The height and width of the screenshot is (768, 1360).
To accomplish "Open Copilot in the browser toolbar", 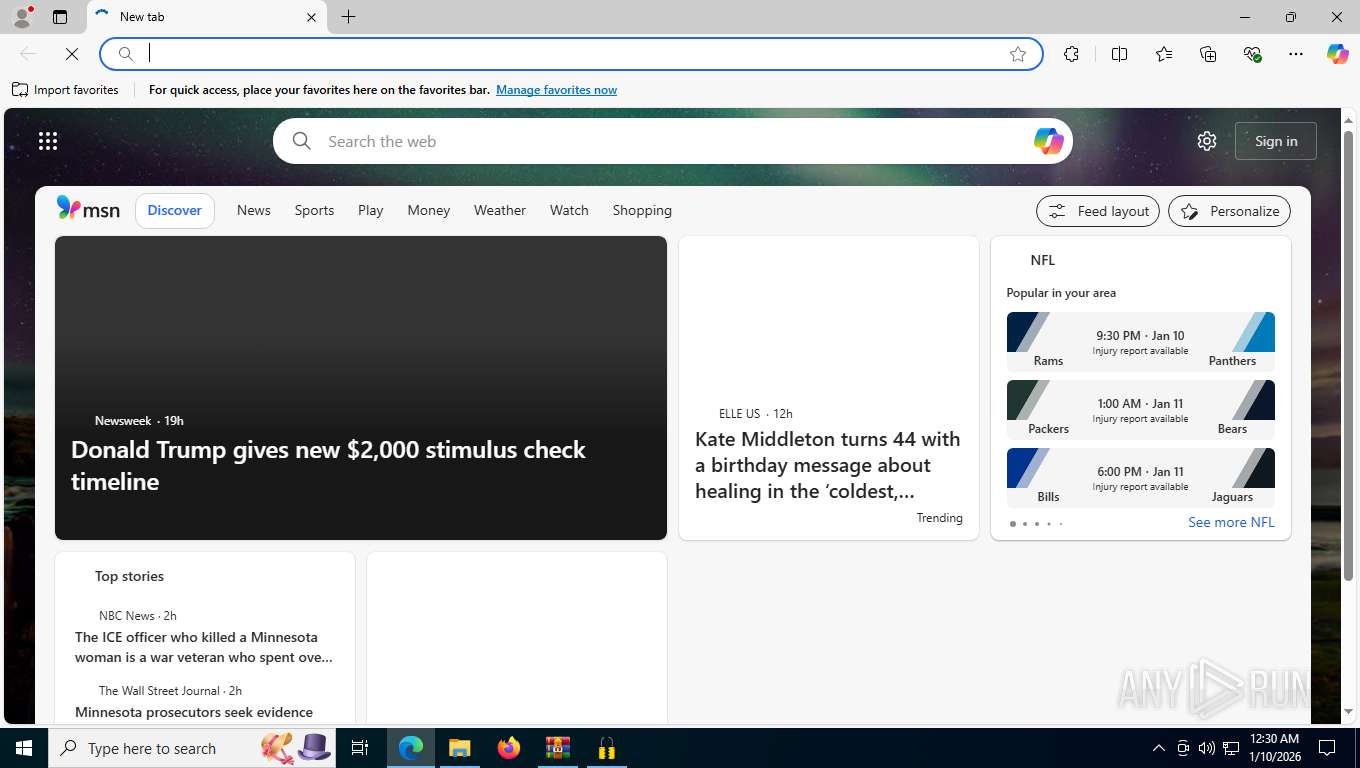I will tap(1338, 54).
